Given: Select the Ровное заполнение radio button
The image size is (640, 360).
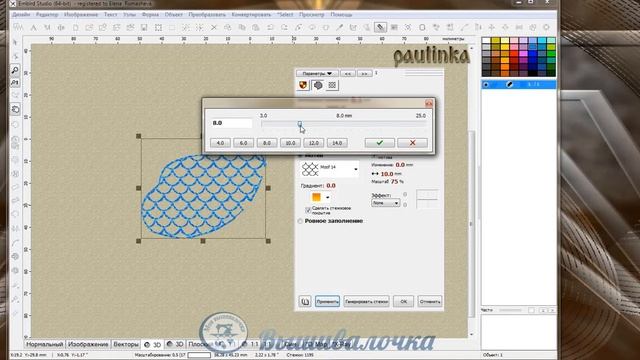Looking at the screenshot, I should [300, 221].
